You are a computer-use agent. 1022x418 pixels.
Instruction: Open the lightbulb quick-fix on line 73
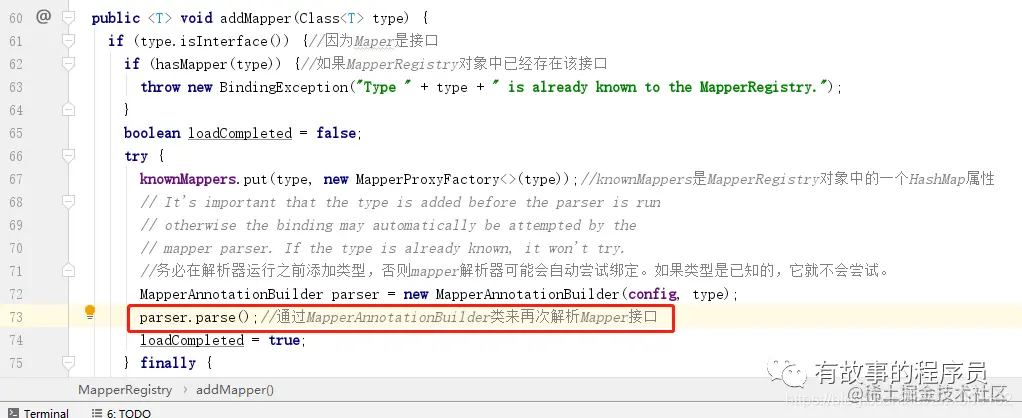pyautogui.click(x=90, y=312)
